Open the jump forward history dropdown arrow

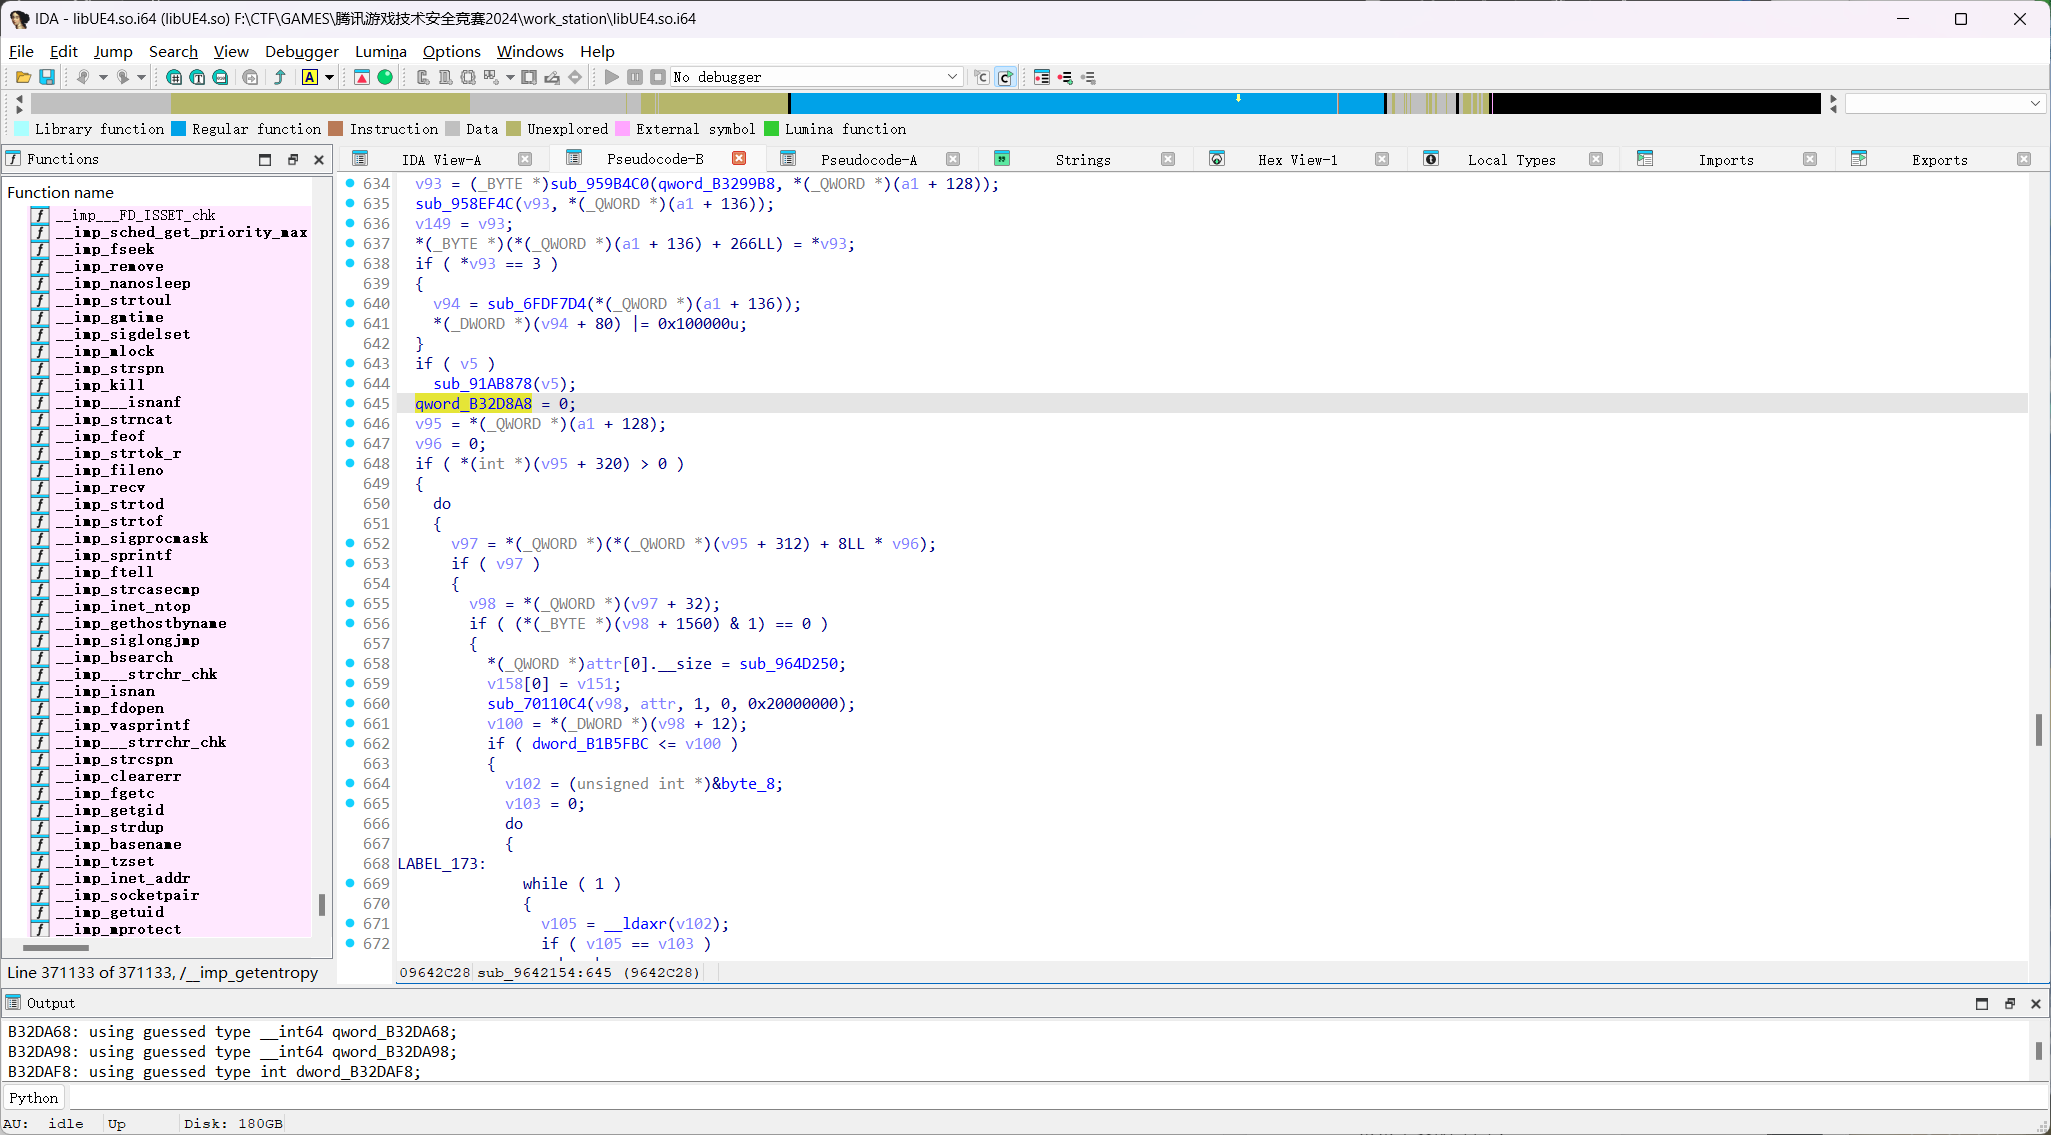(x=141, y=77)
